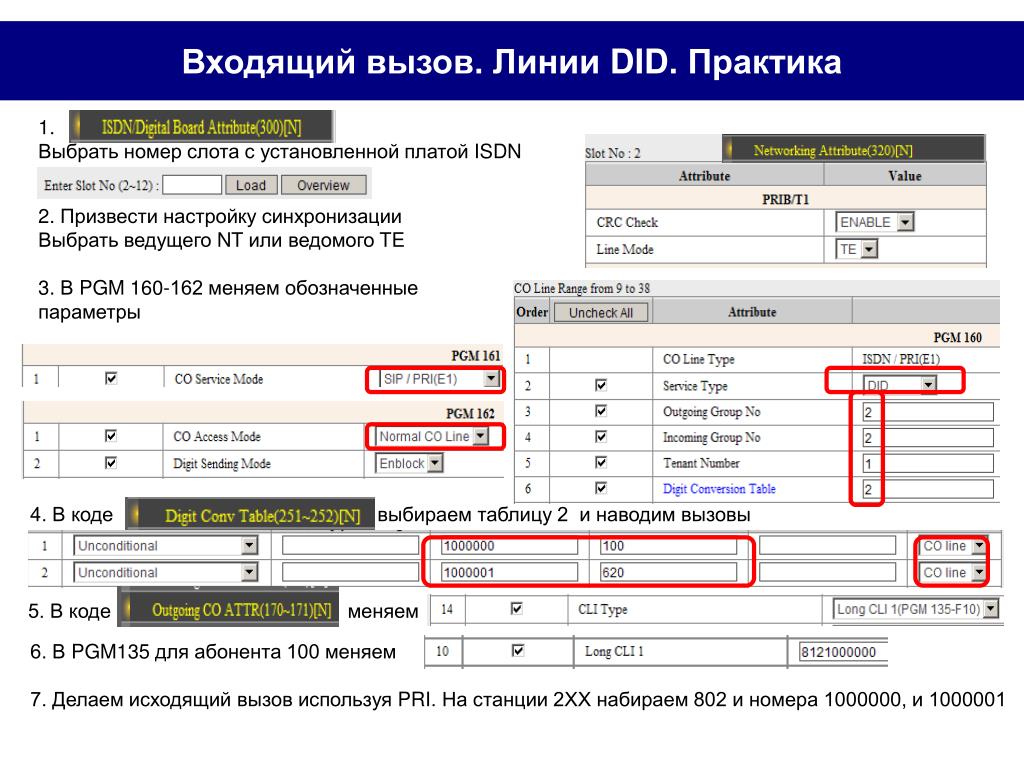The image size is (1024, 768).
Task: Toggle the CO Access Mode checkbox
Action: pyautogui.click(x=111, y=436)
